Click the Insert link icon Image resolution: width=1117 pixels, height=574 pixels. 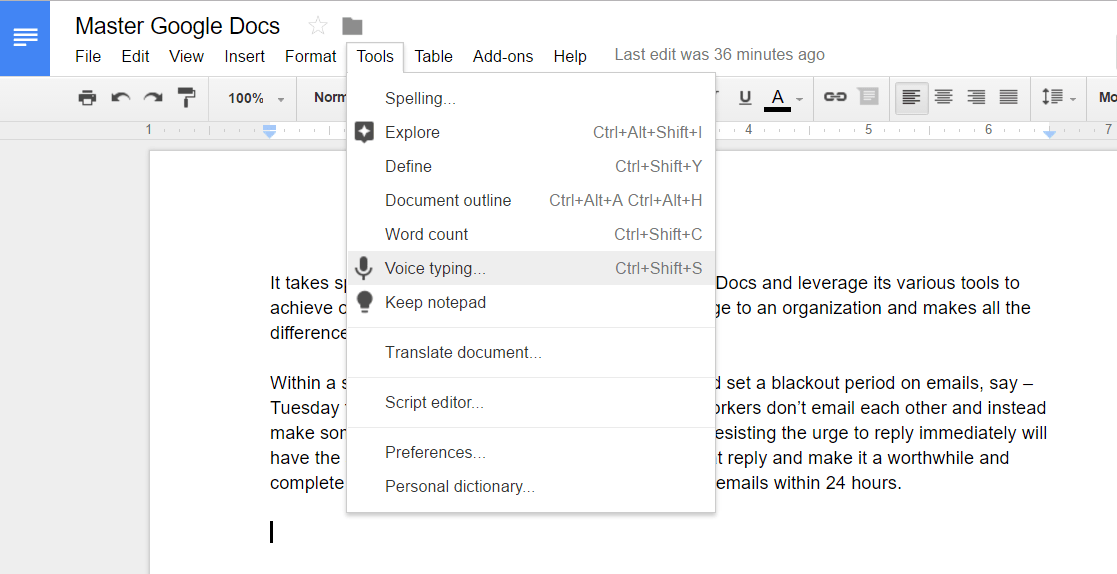pos(835,97)
